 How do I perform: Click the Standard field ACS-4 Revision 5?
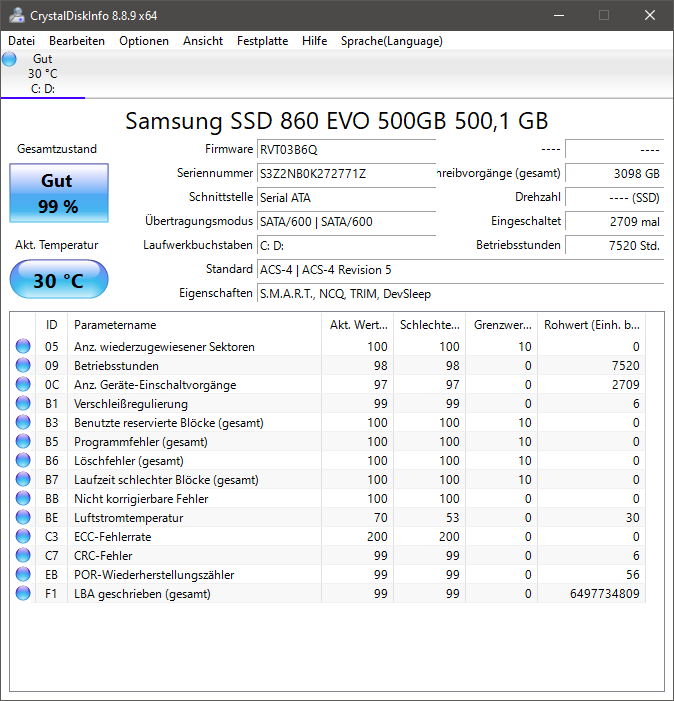[460, 270]
